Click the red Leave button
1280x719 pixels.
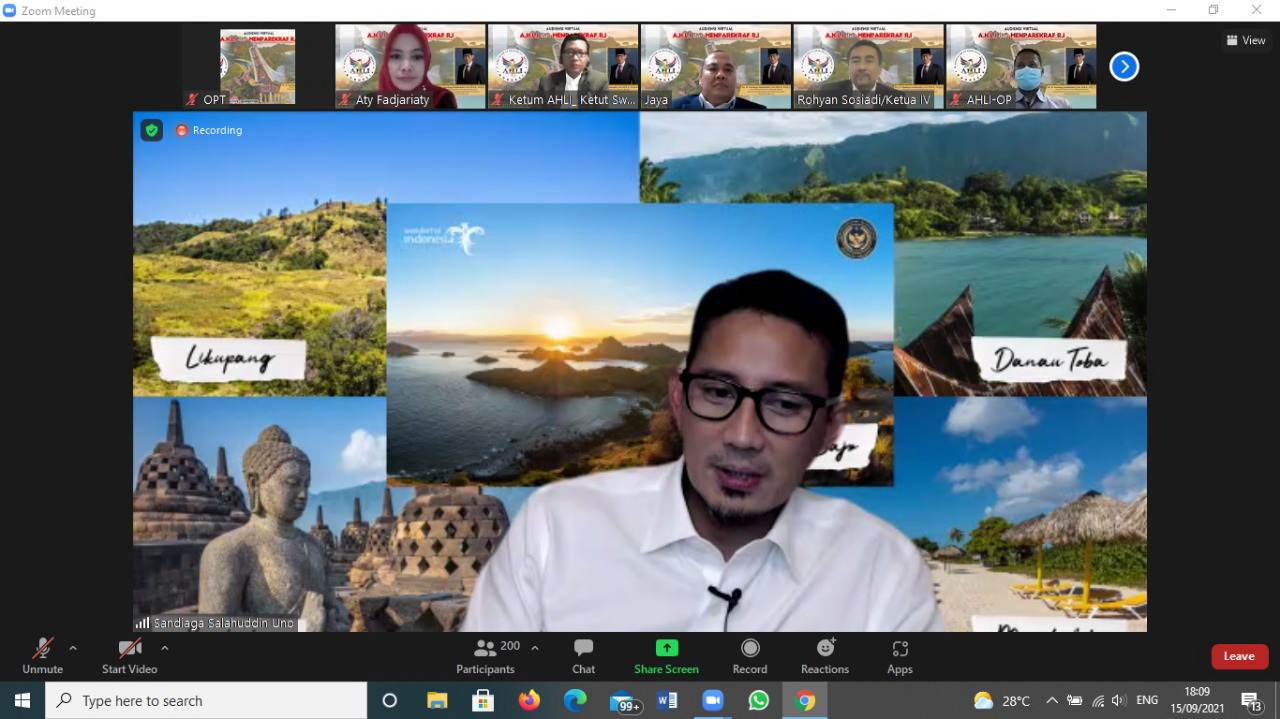click(x=1239, y=656)
